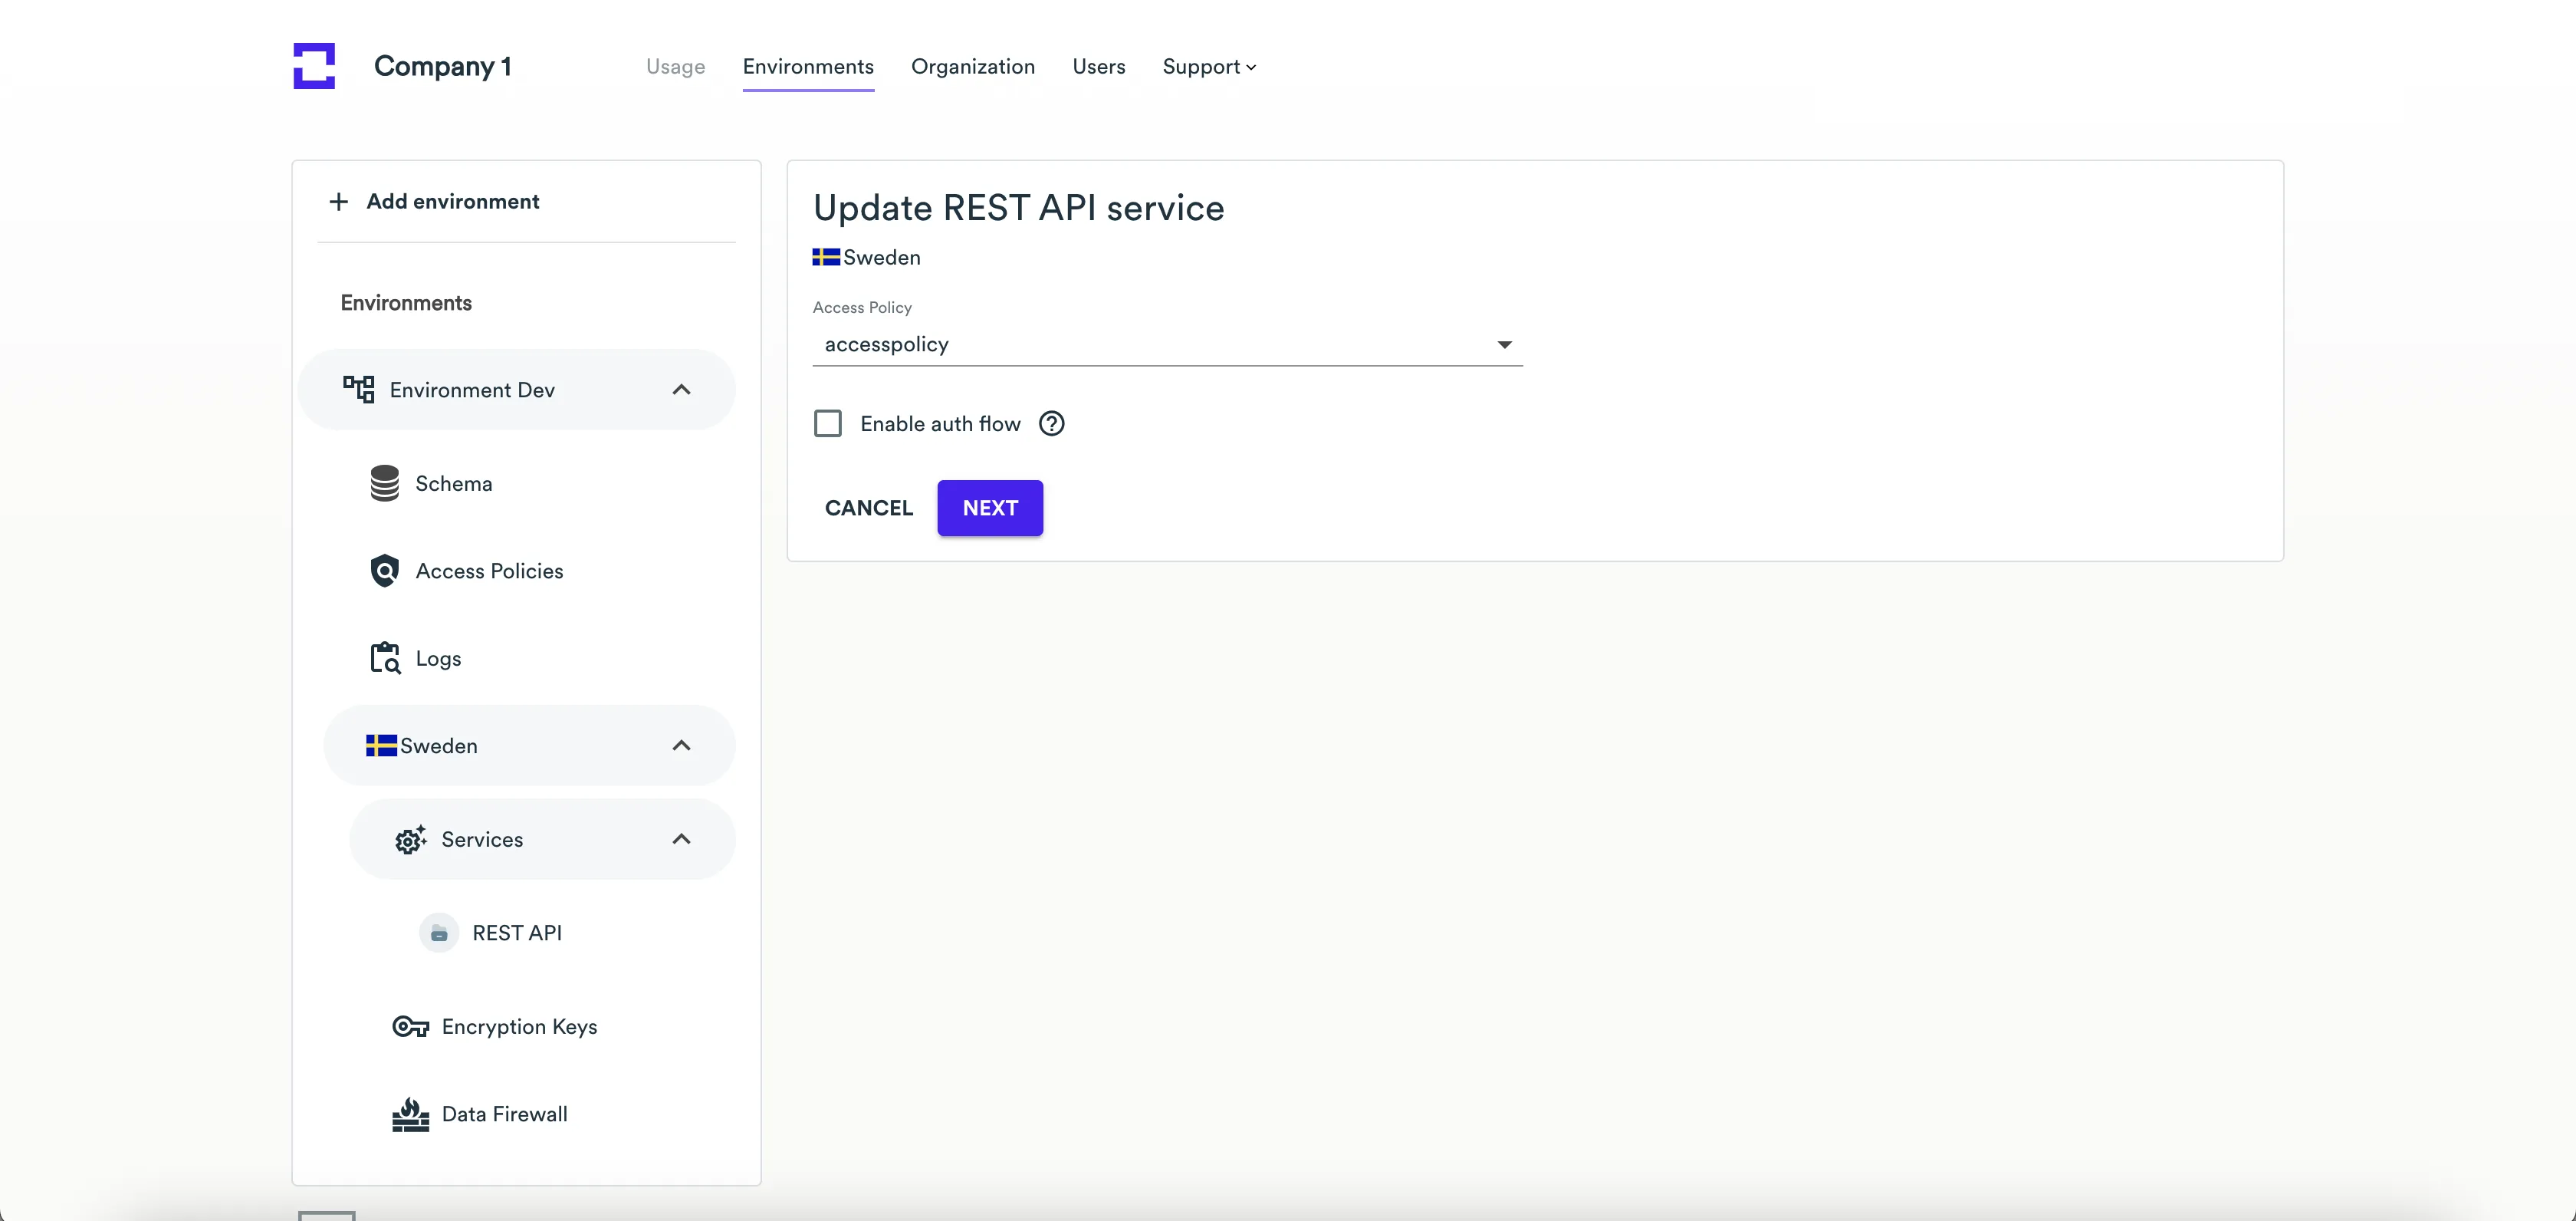Click the Schema database icon
2576x1221 pixels.
click(x=384, y=484)
